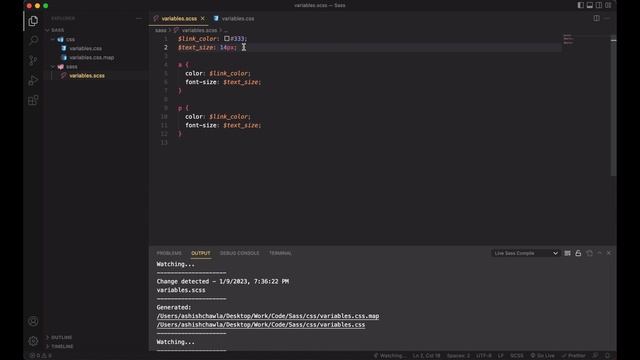Switch to the Terminal panel tab
640x360 pixels.
[280, 253]
